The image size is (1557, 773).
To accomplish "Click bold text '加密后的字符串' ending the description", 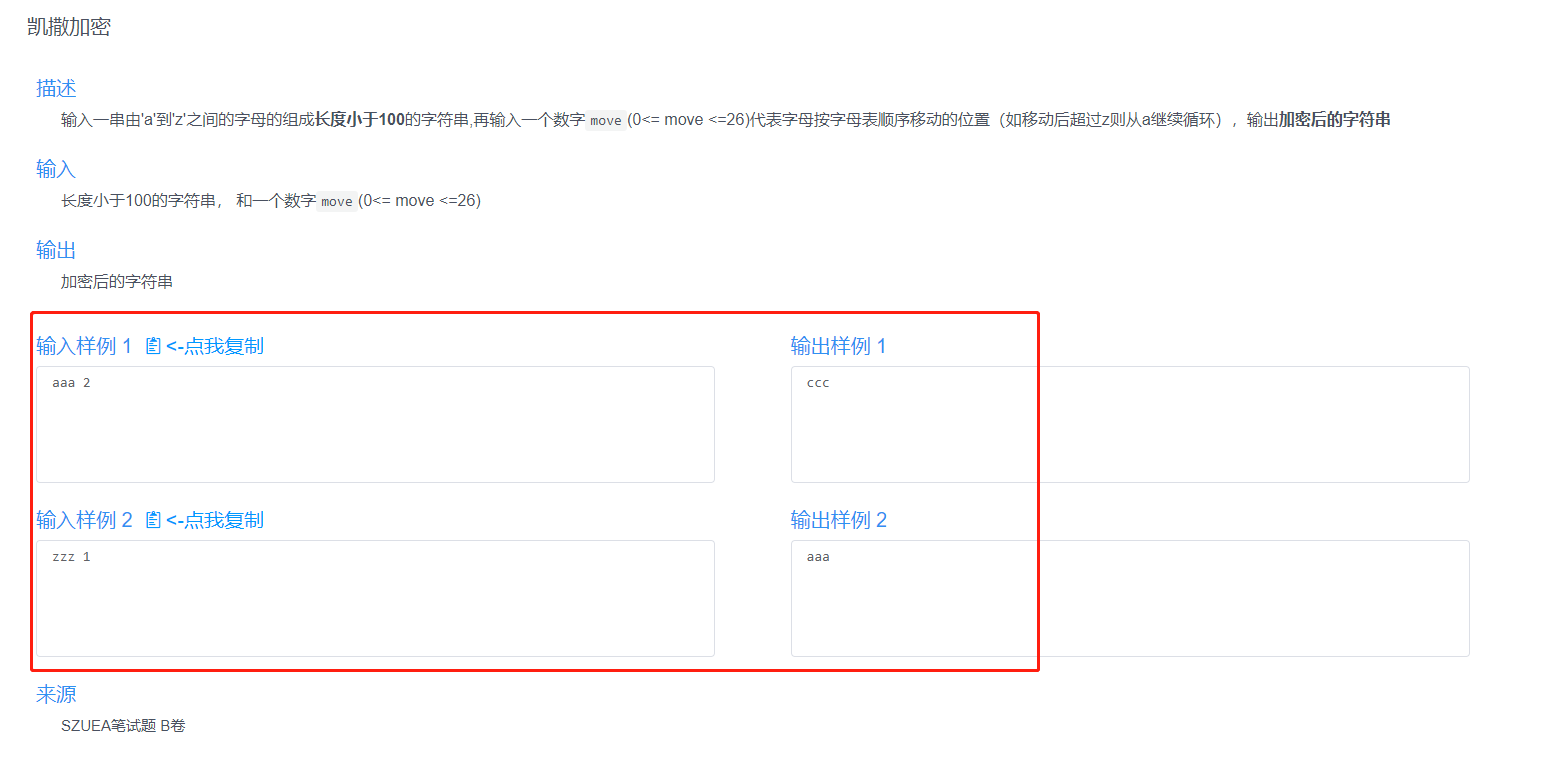I will [x=1335, y=120].
